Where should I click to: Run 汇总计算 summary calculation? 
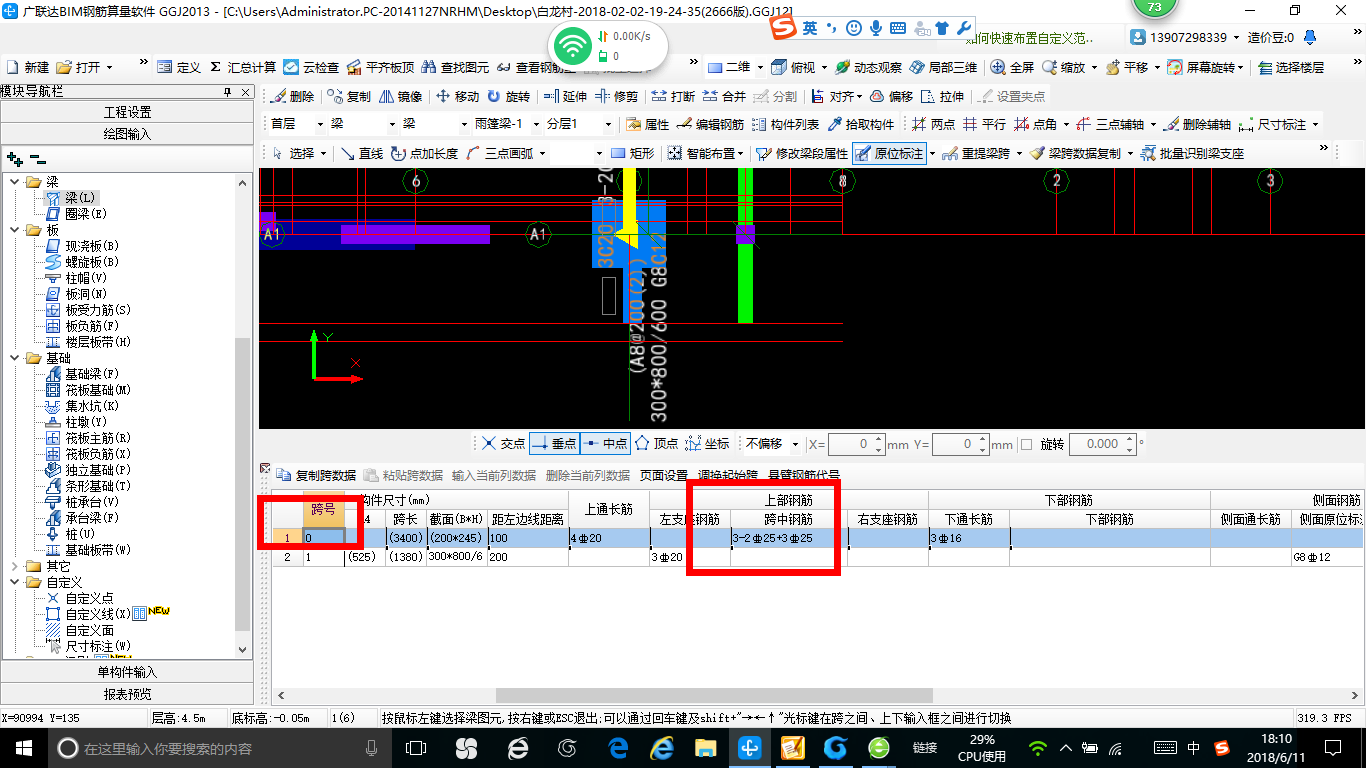243,67
